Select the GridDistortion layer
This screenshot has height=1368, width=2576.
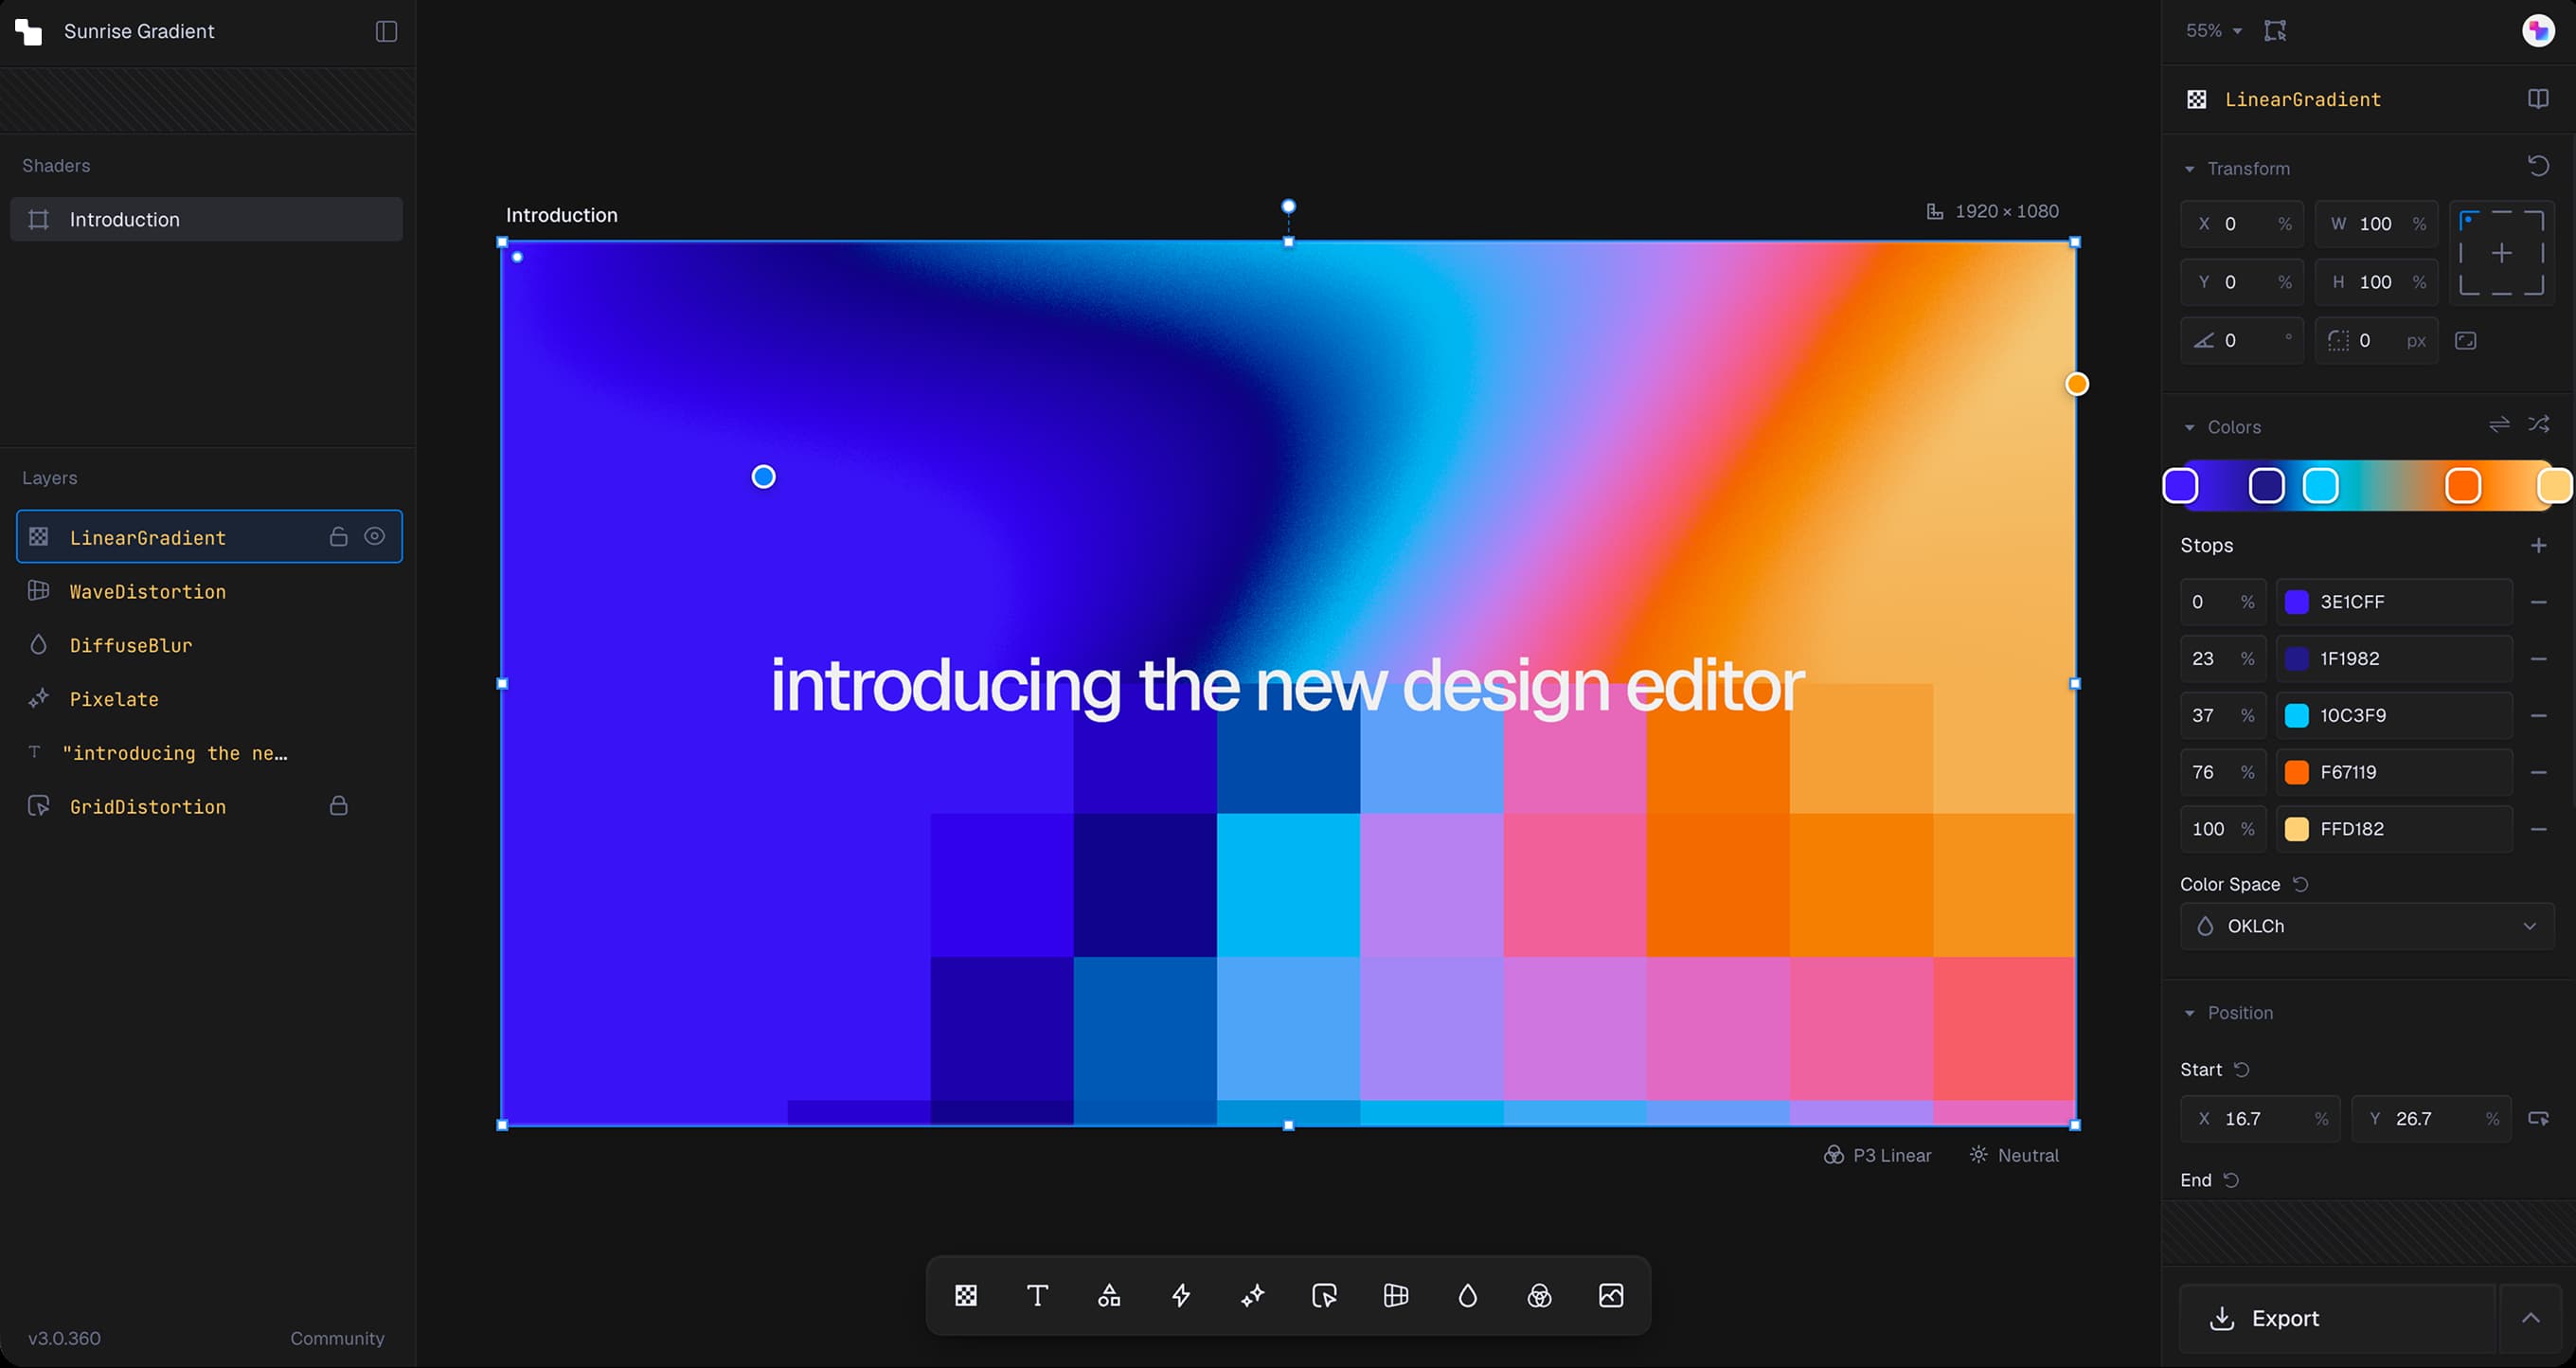[209, 806]
